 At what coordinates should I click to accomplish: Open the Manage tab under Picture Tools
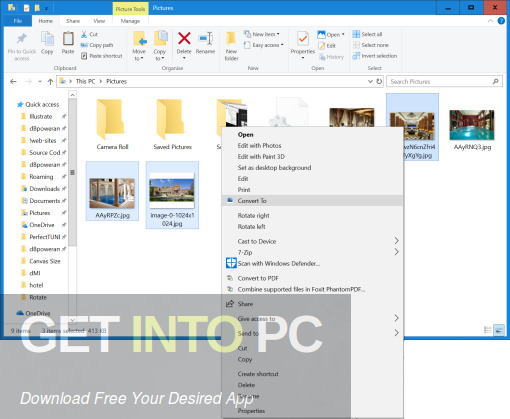tap(130, 21)
